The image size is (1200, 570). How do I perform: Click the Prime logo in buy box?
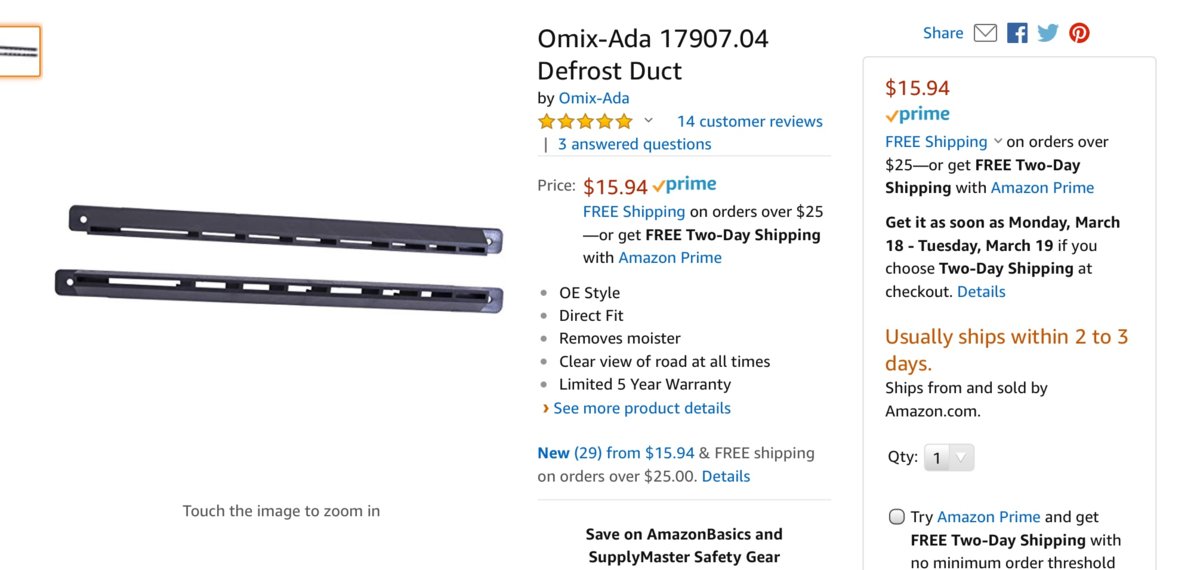[x=917, y=115]
